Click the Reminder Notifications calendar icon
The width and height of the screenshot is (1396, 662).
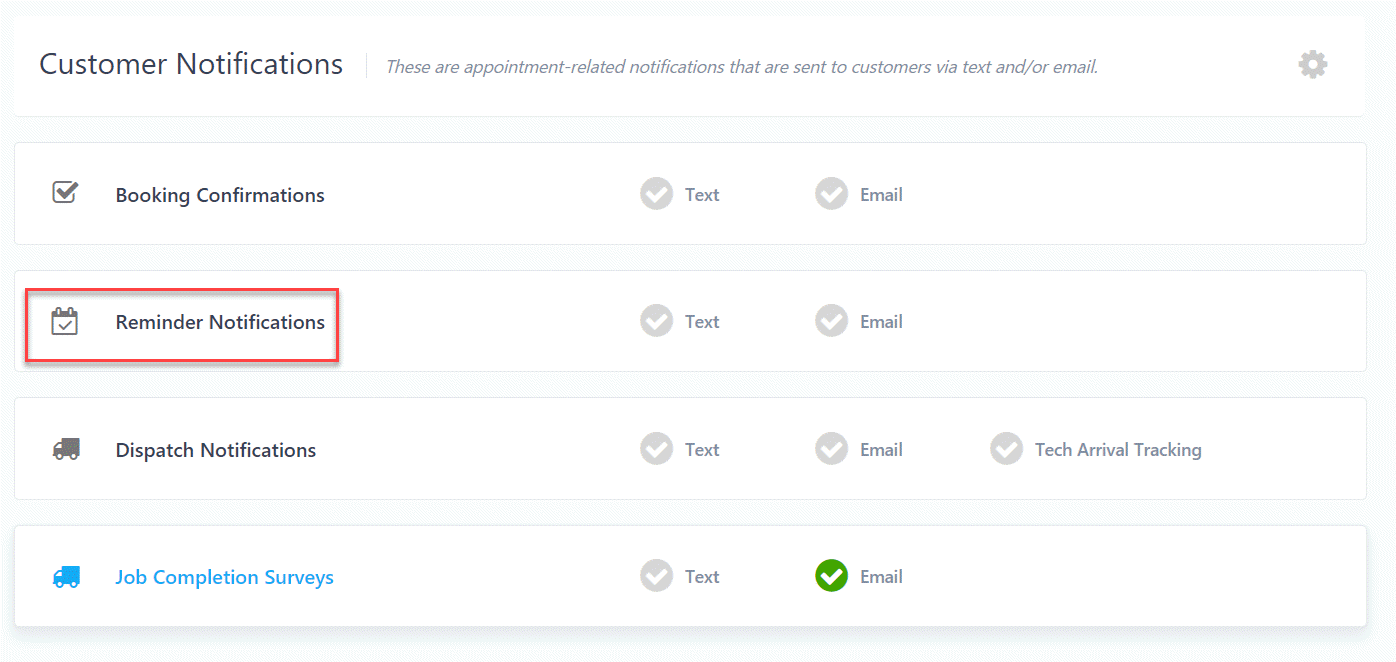click(x=65, y=322)
